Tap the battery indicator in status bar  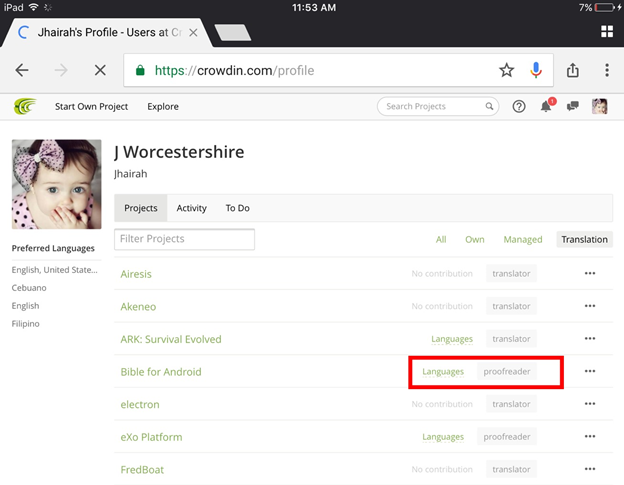click(x=604, y=7)
